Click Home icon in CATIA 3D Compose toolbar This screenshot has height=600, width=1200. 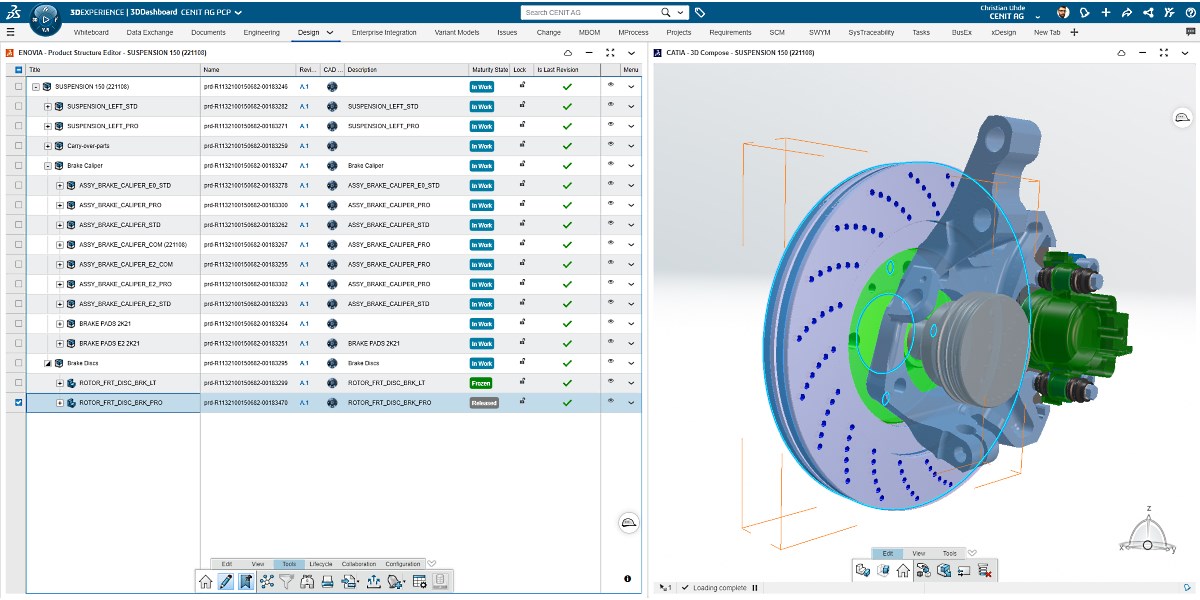pyautogui.click(x=903, y=570)
